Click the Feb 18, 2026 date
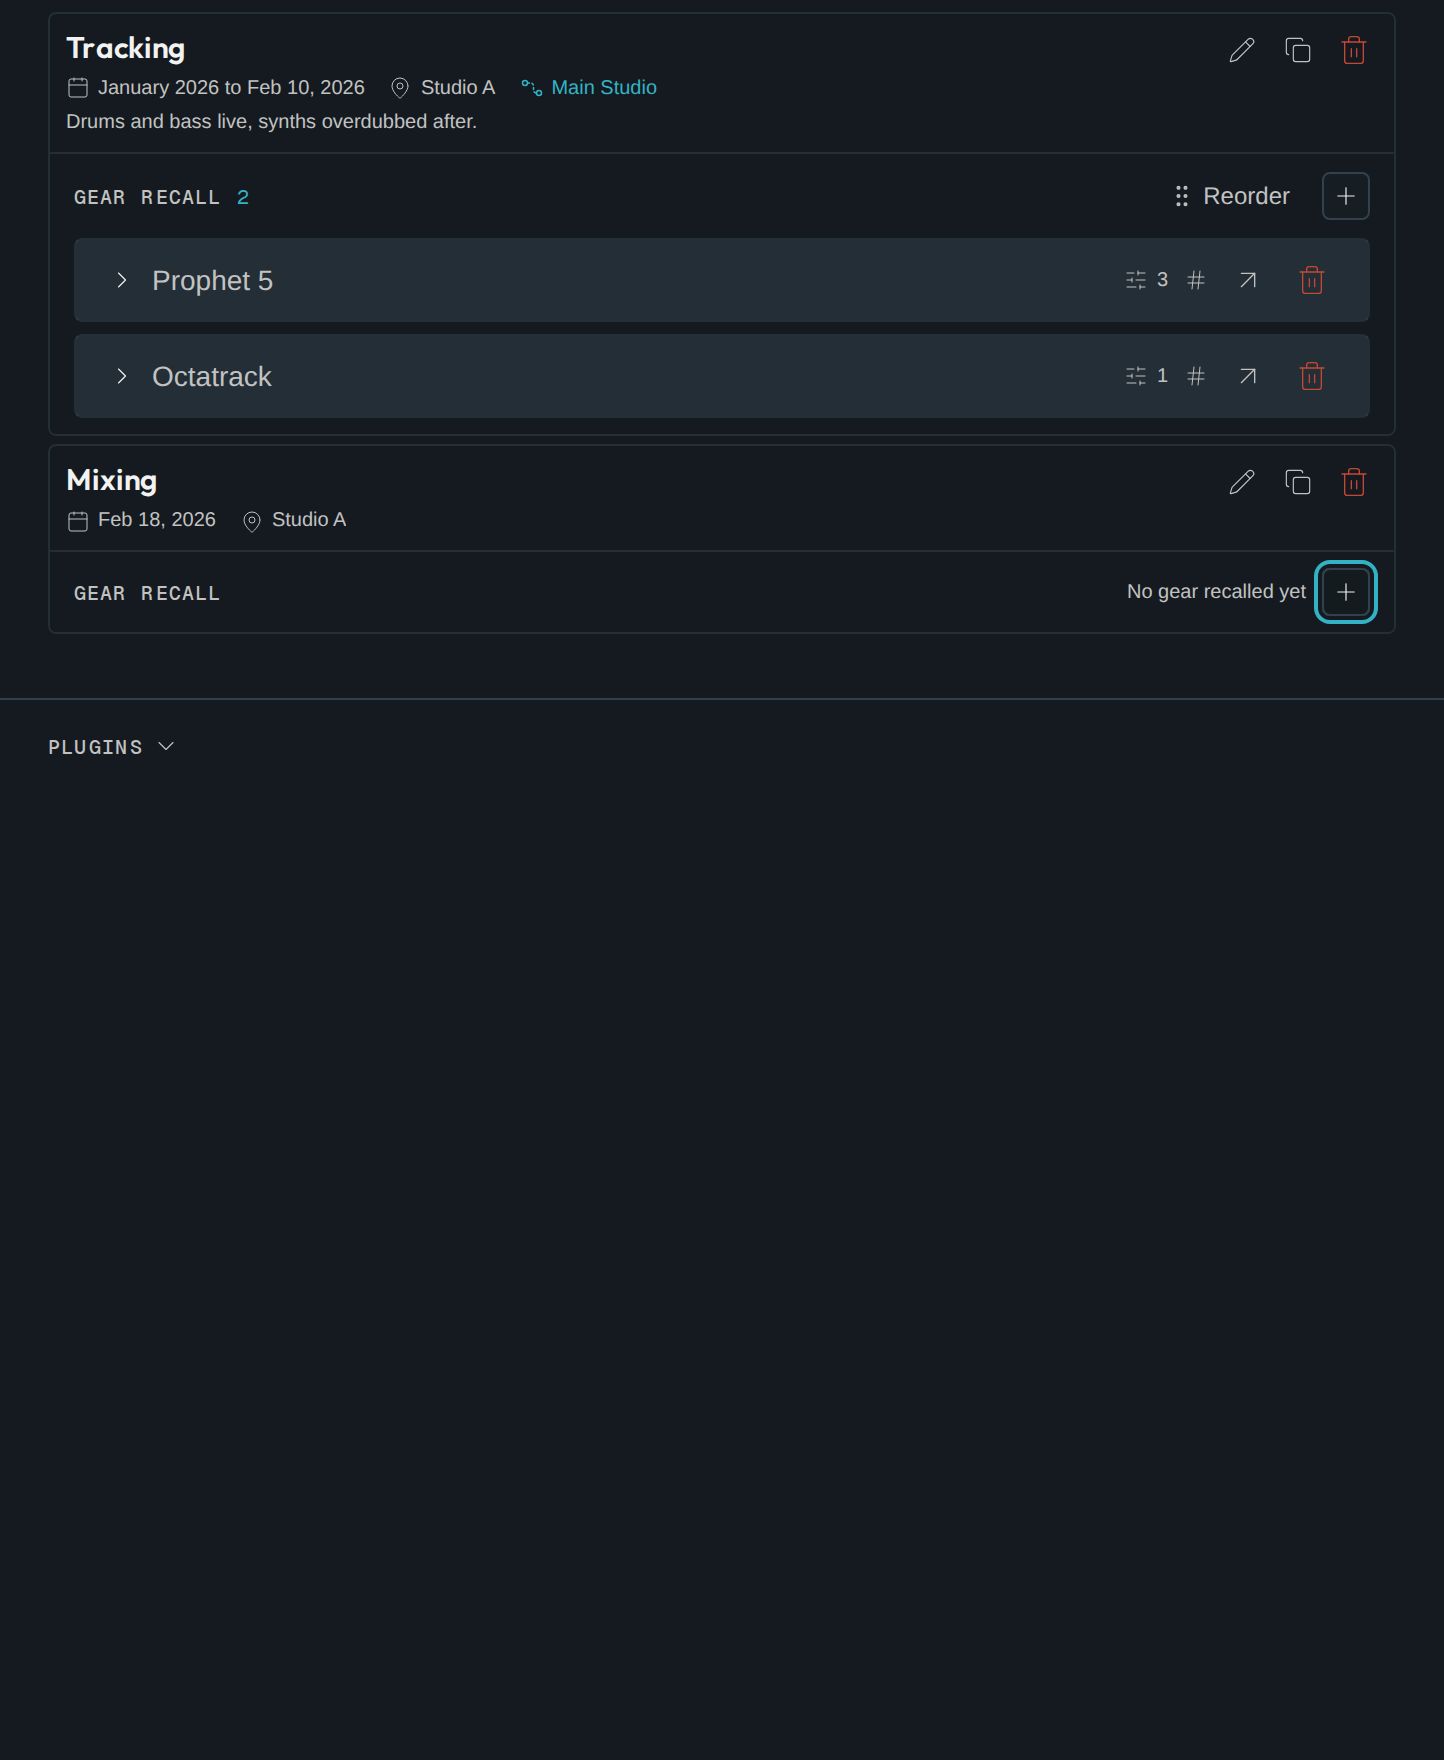The width and height of the screenshot is (1444, 1760). 157,519
